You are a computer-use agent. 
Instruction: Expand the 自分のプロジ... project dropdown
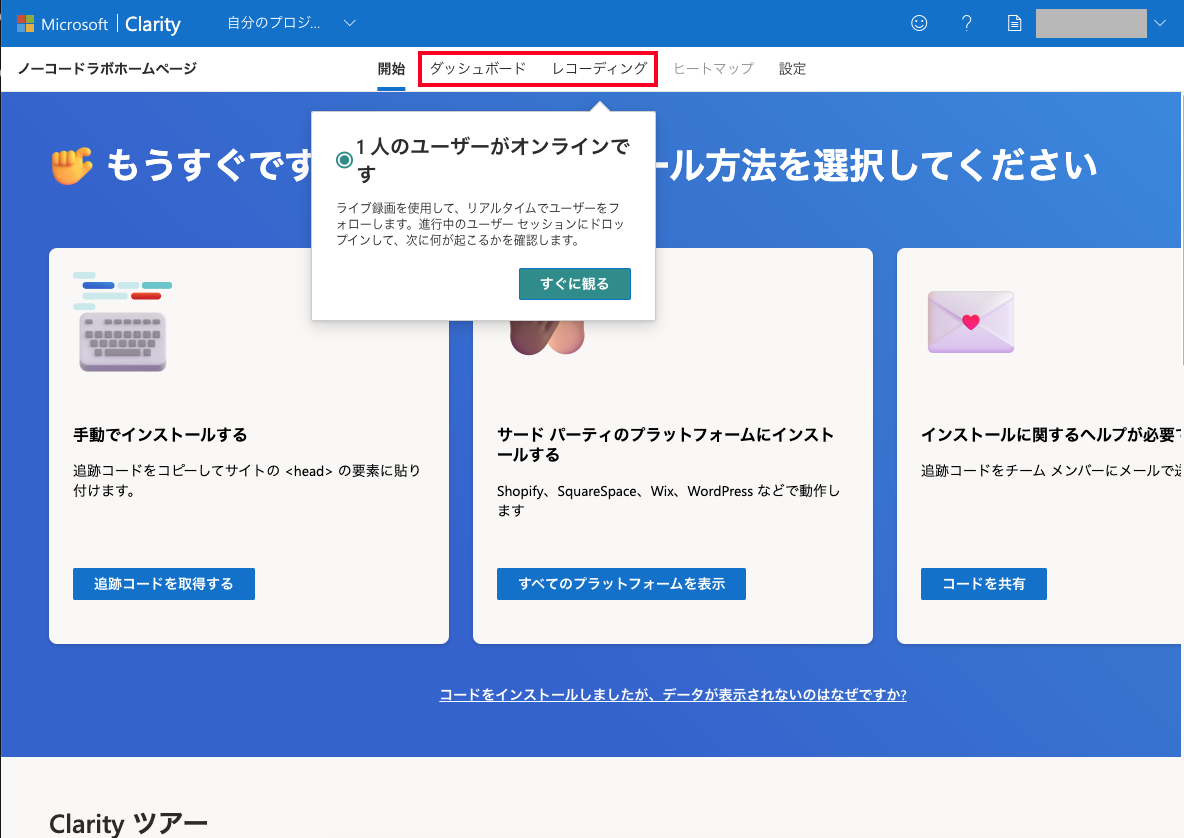(291, 23)
